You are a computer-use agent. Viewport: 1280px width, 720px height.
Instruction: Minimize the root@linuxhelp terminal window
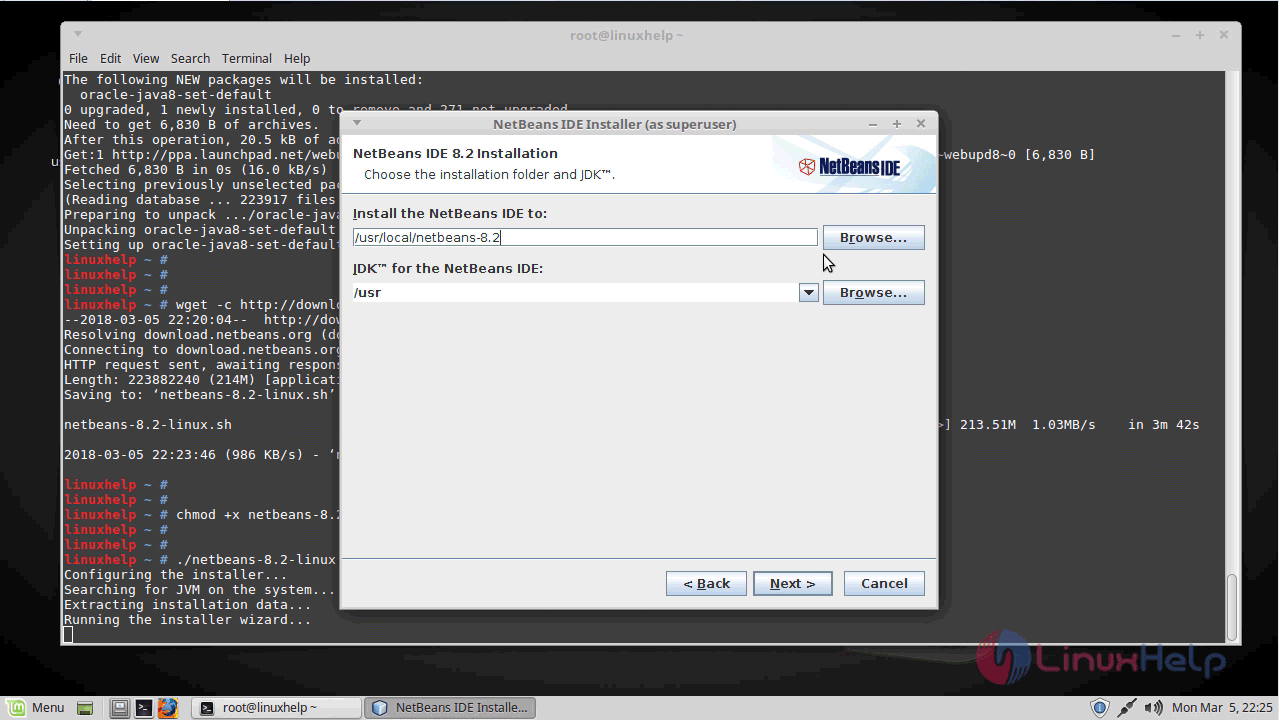(1175, 35)
